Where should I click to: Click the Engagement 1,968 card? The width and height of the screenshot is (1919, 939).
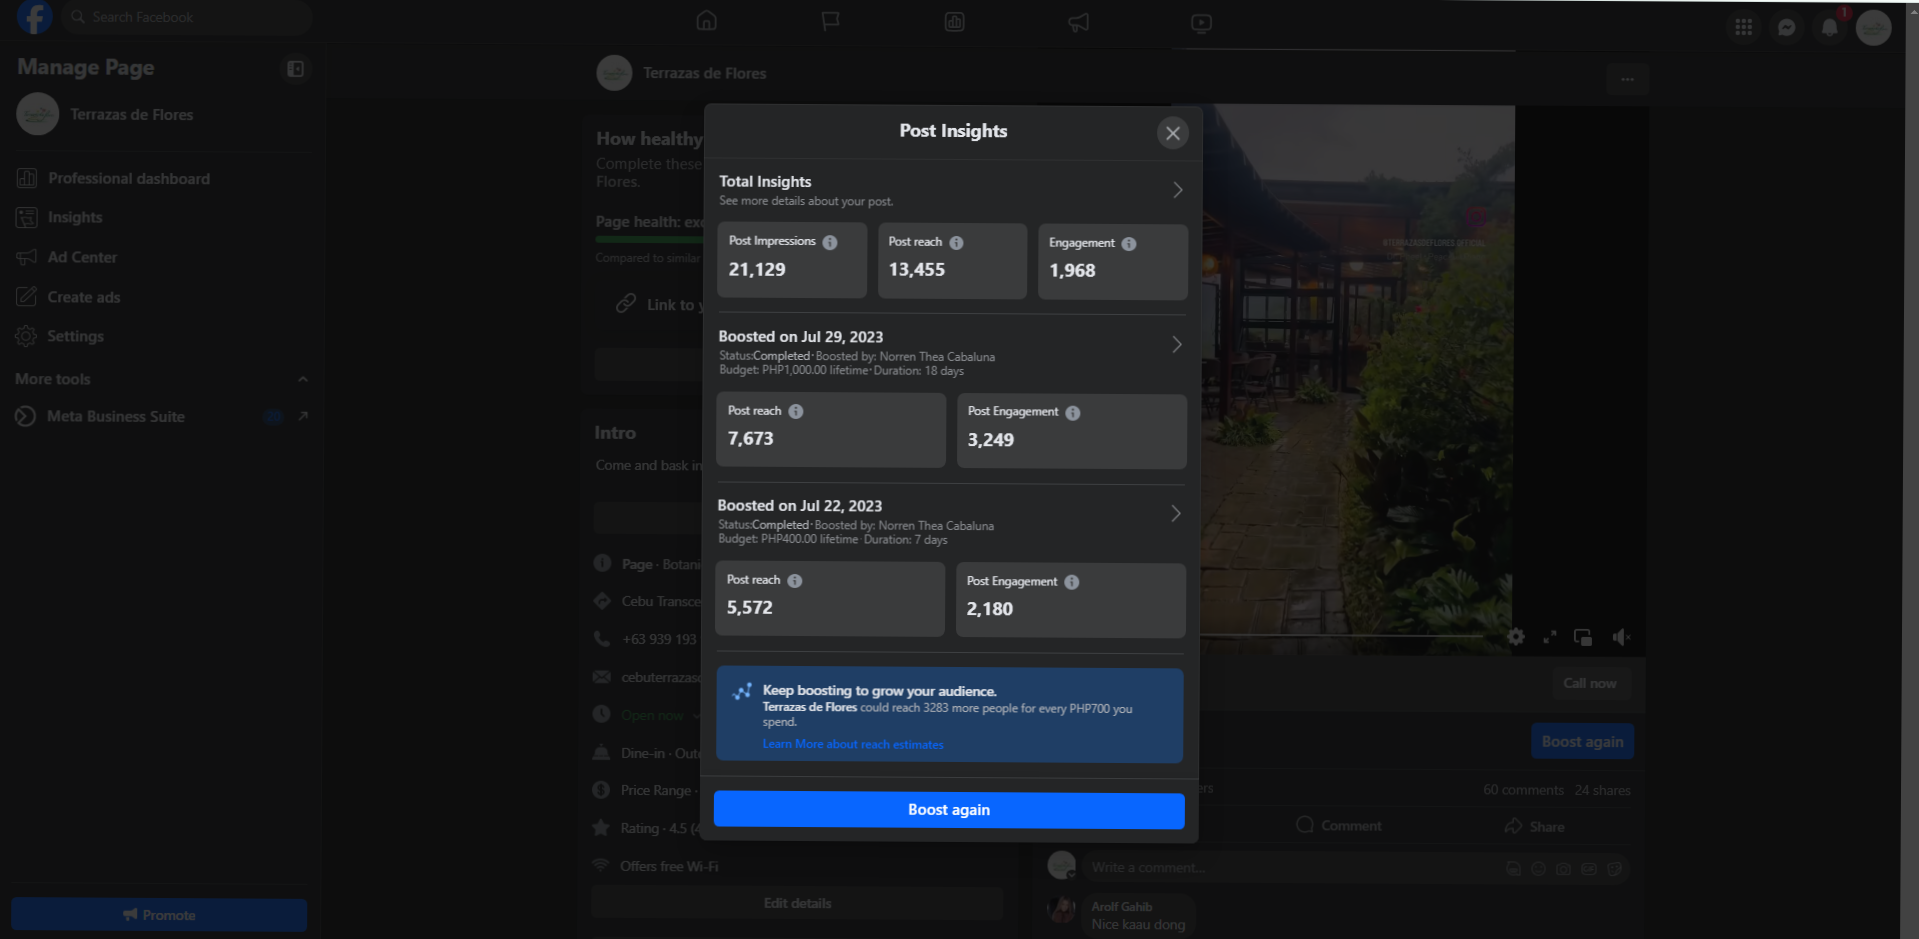pyautogui.click(x=1113, y=262)
